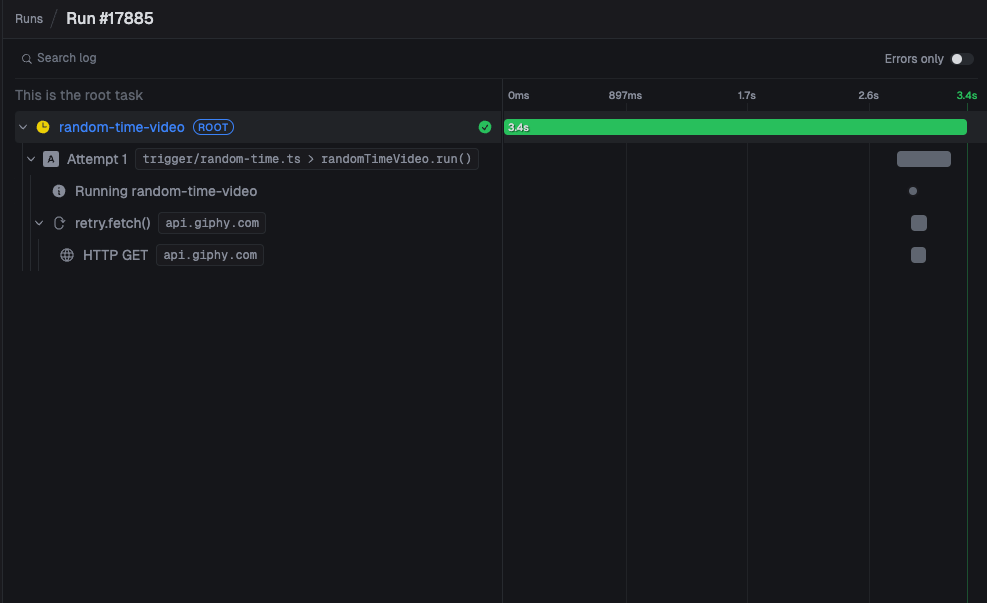Select the random-time-video task name
The image size is (987, 603).
pyautogui.click(x=121, y=127)
